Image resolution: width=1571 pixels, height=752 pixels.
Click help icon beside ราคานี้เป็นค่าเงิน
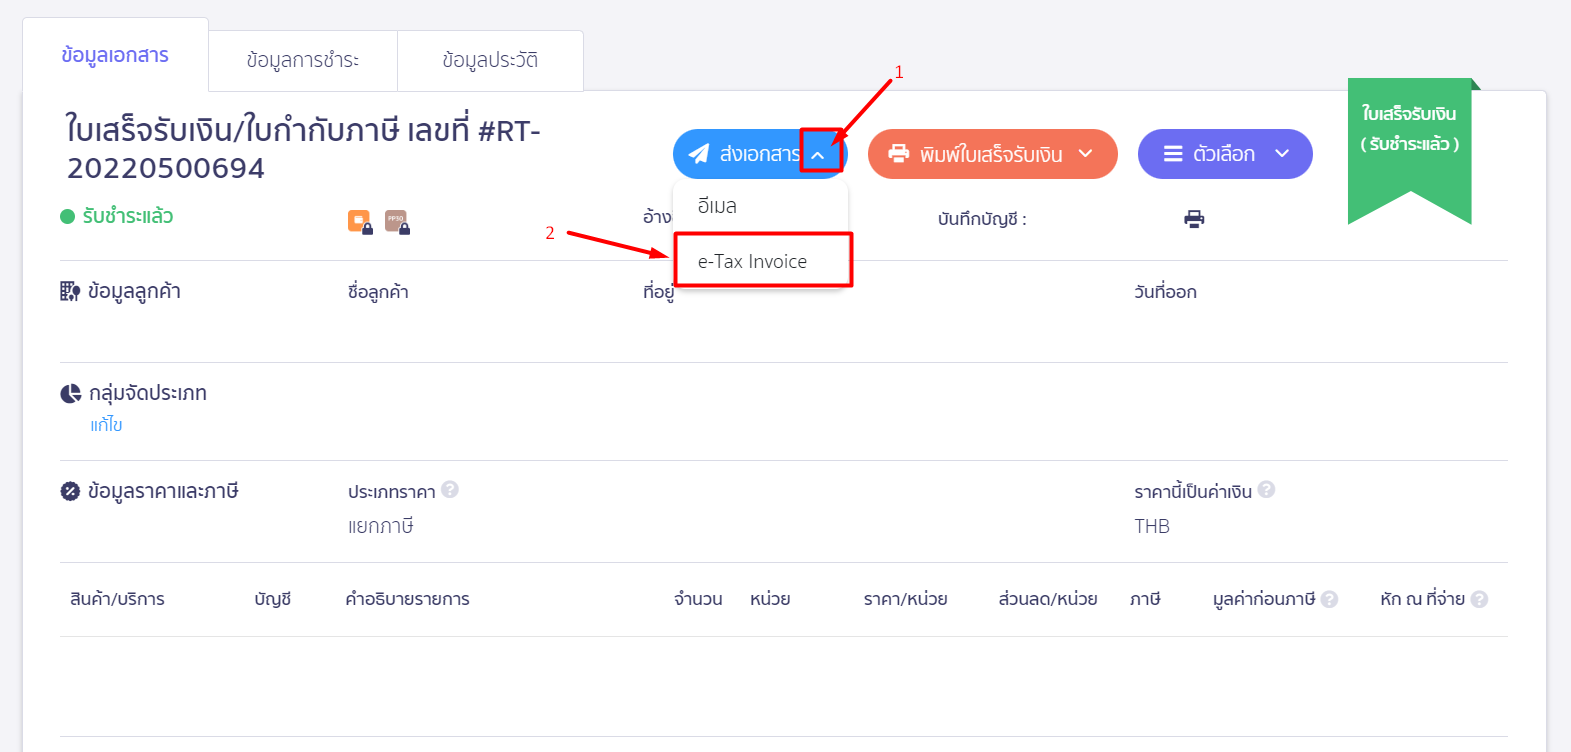(1266, 490)
